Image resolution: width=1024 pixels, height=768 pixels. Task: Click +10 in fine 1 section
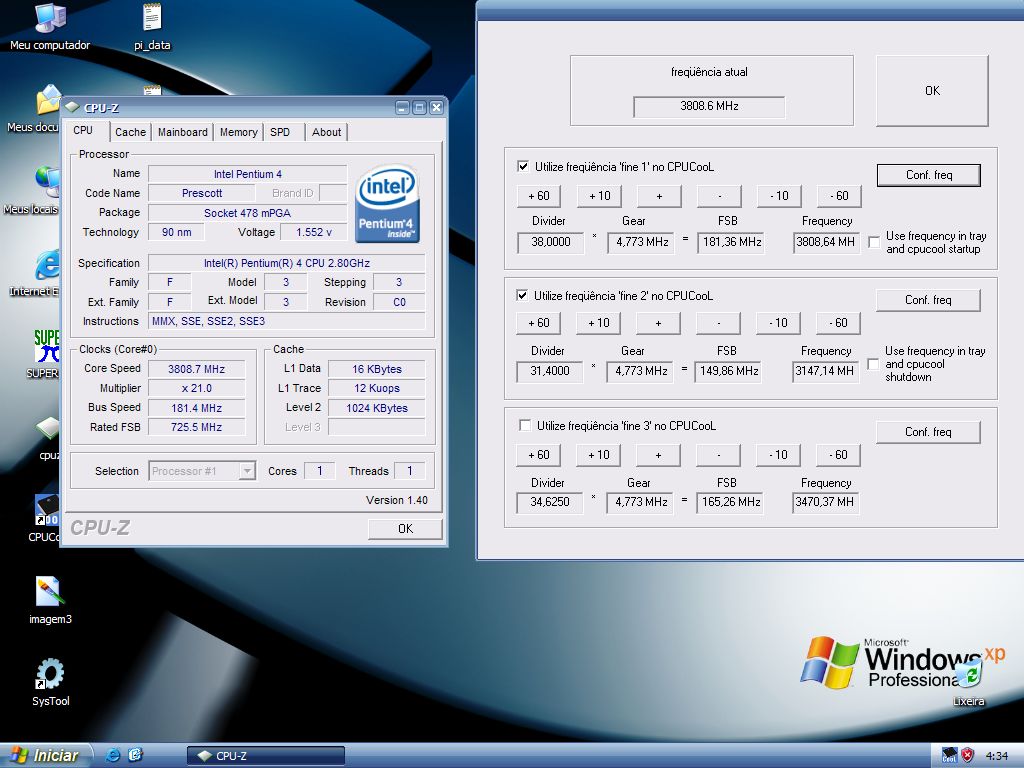(600, 196)
